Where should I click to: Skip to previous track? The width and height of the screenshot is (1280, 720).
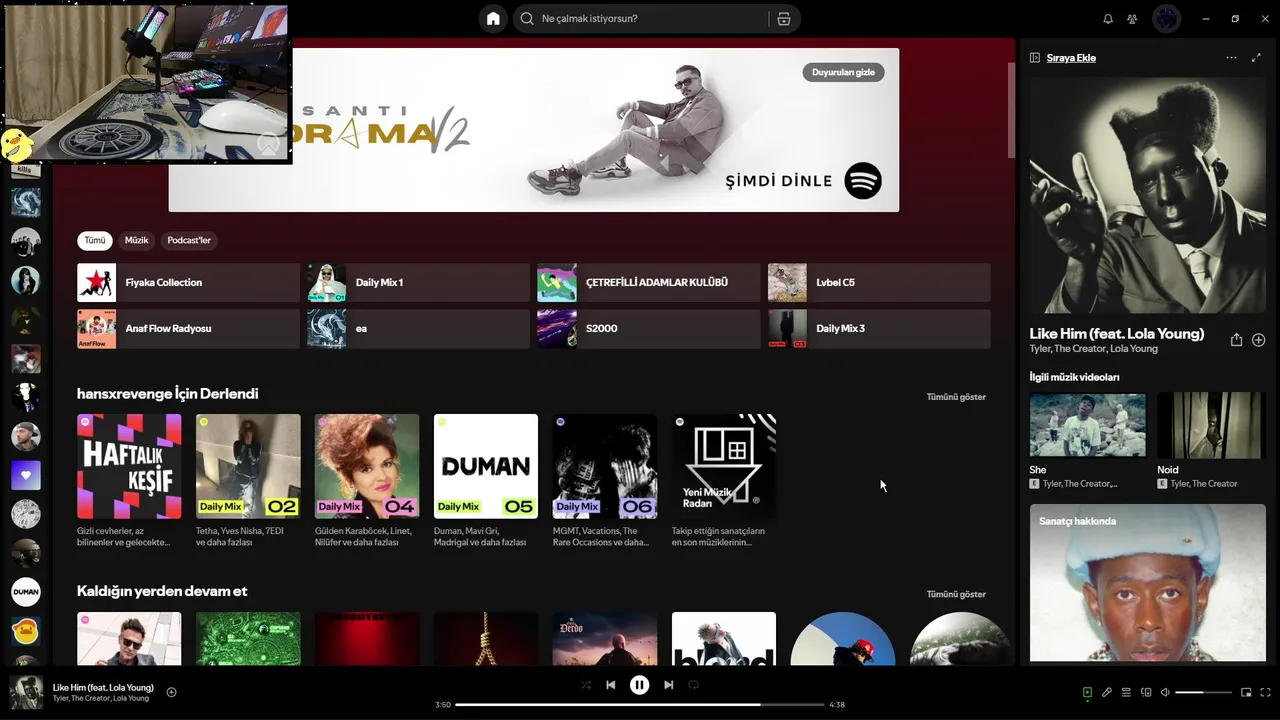611,685
